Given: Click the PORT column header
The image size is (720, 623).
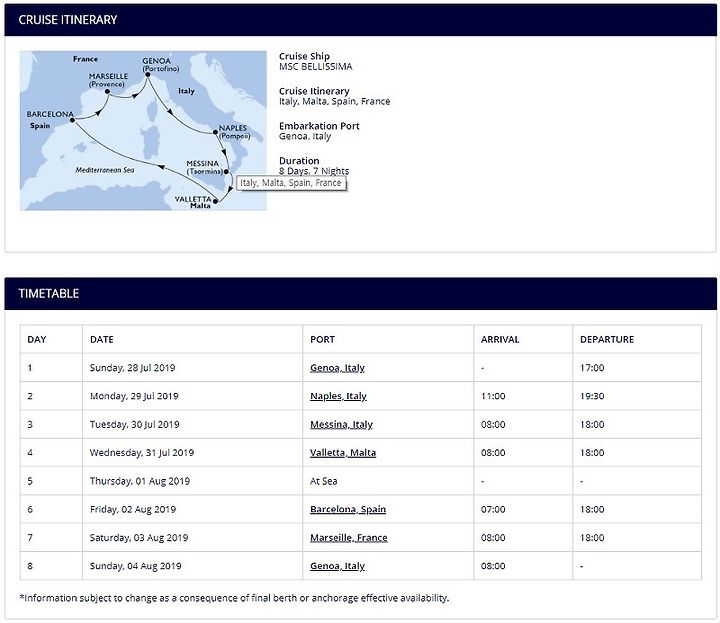Looking at the screenshot, I should [x=322, y=339].
